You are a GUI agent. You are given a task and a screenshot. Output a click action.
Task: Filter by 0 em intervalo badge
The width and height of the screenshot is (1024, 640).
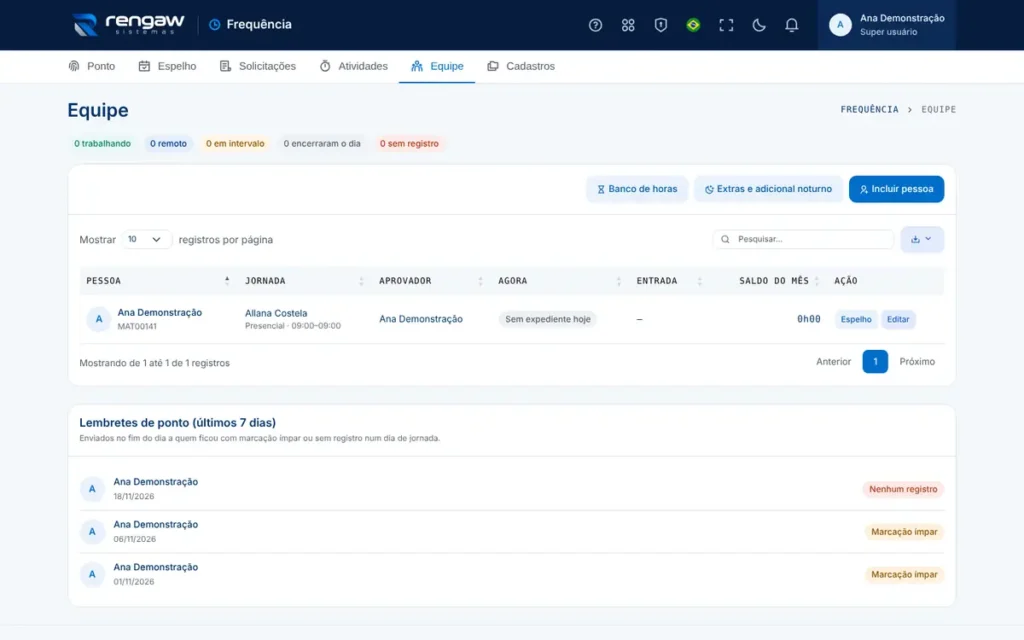coord(235,144)
